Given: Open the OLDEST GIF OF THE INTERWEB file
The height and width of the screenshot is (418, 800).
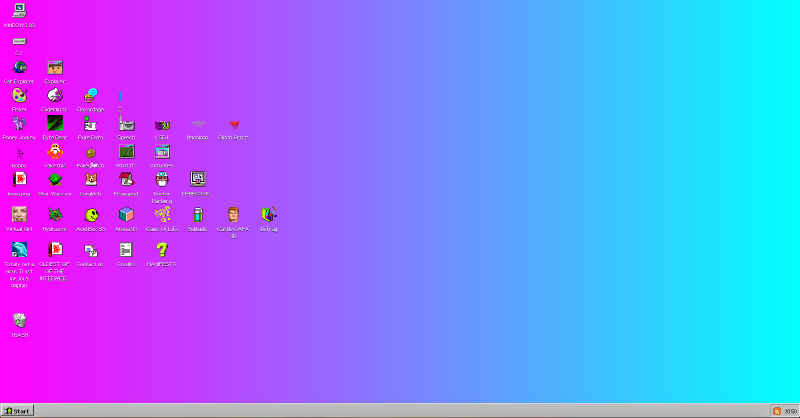Looking at the screenshot, I should point(55,250).
